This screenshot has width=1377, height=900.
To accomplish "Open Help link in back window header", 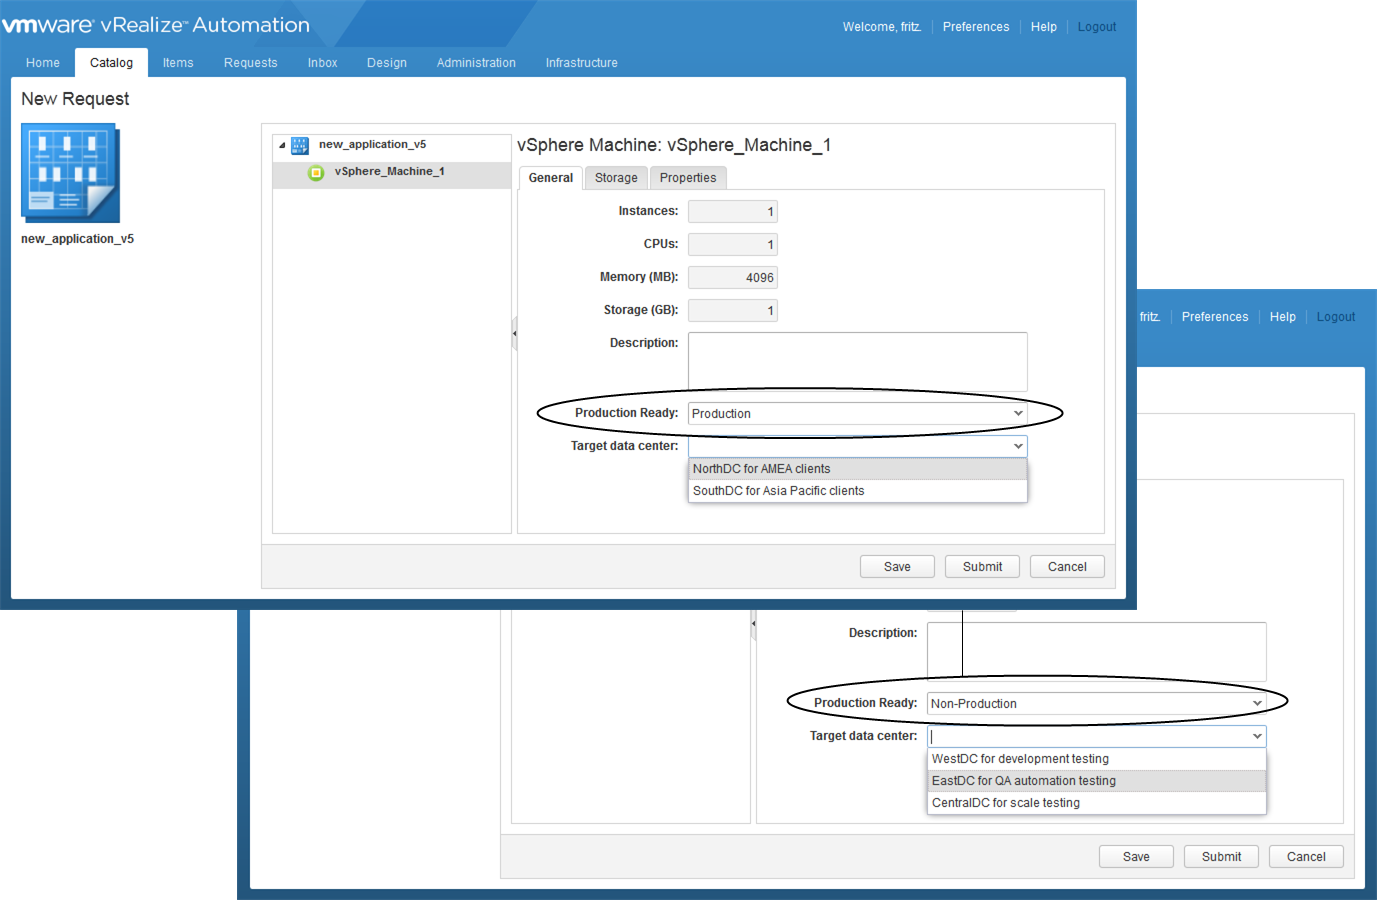I will 1283,317.
